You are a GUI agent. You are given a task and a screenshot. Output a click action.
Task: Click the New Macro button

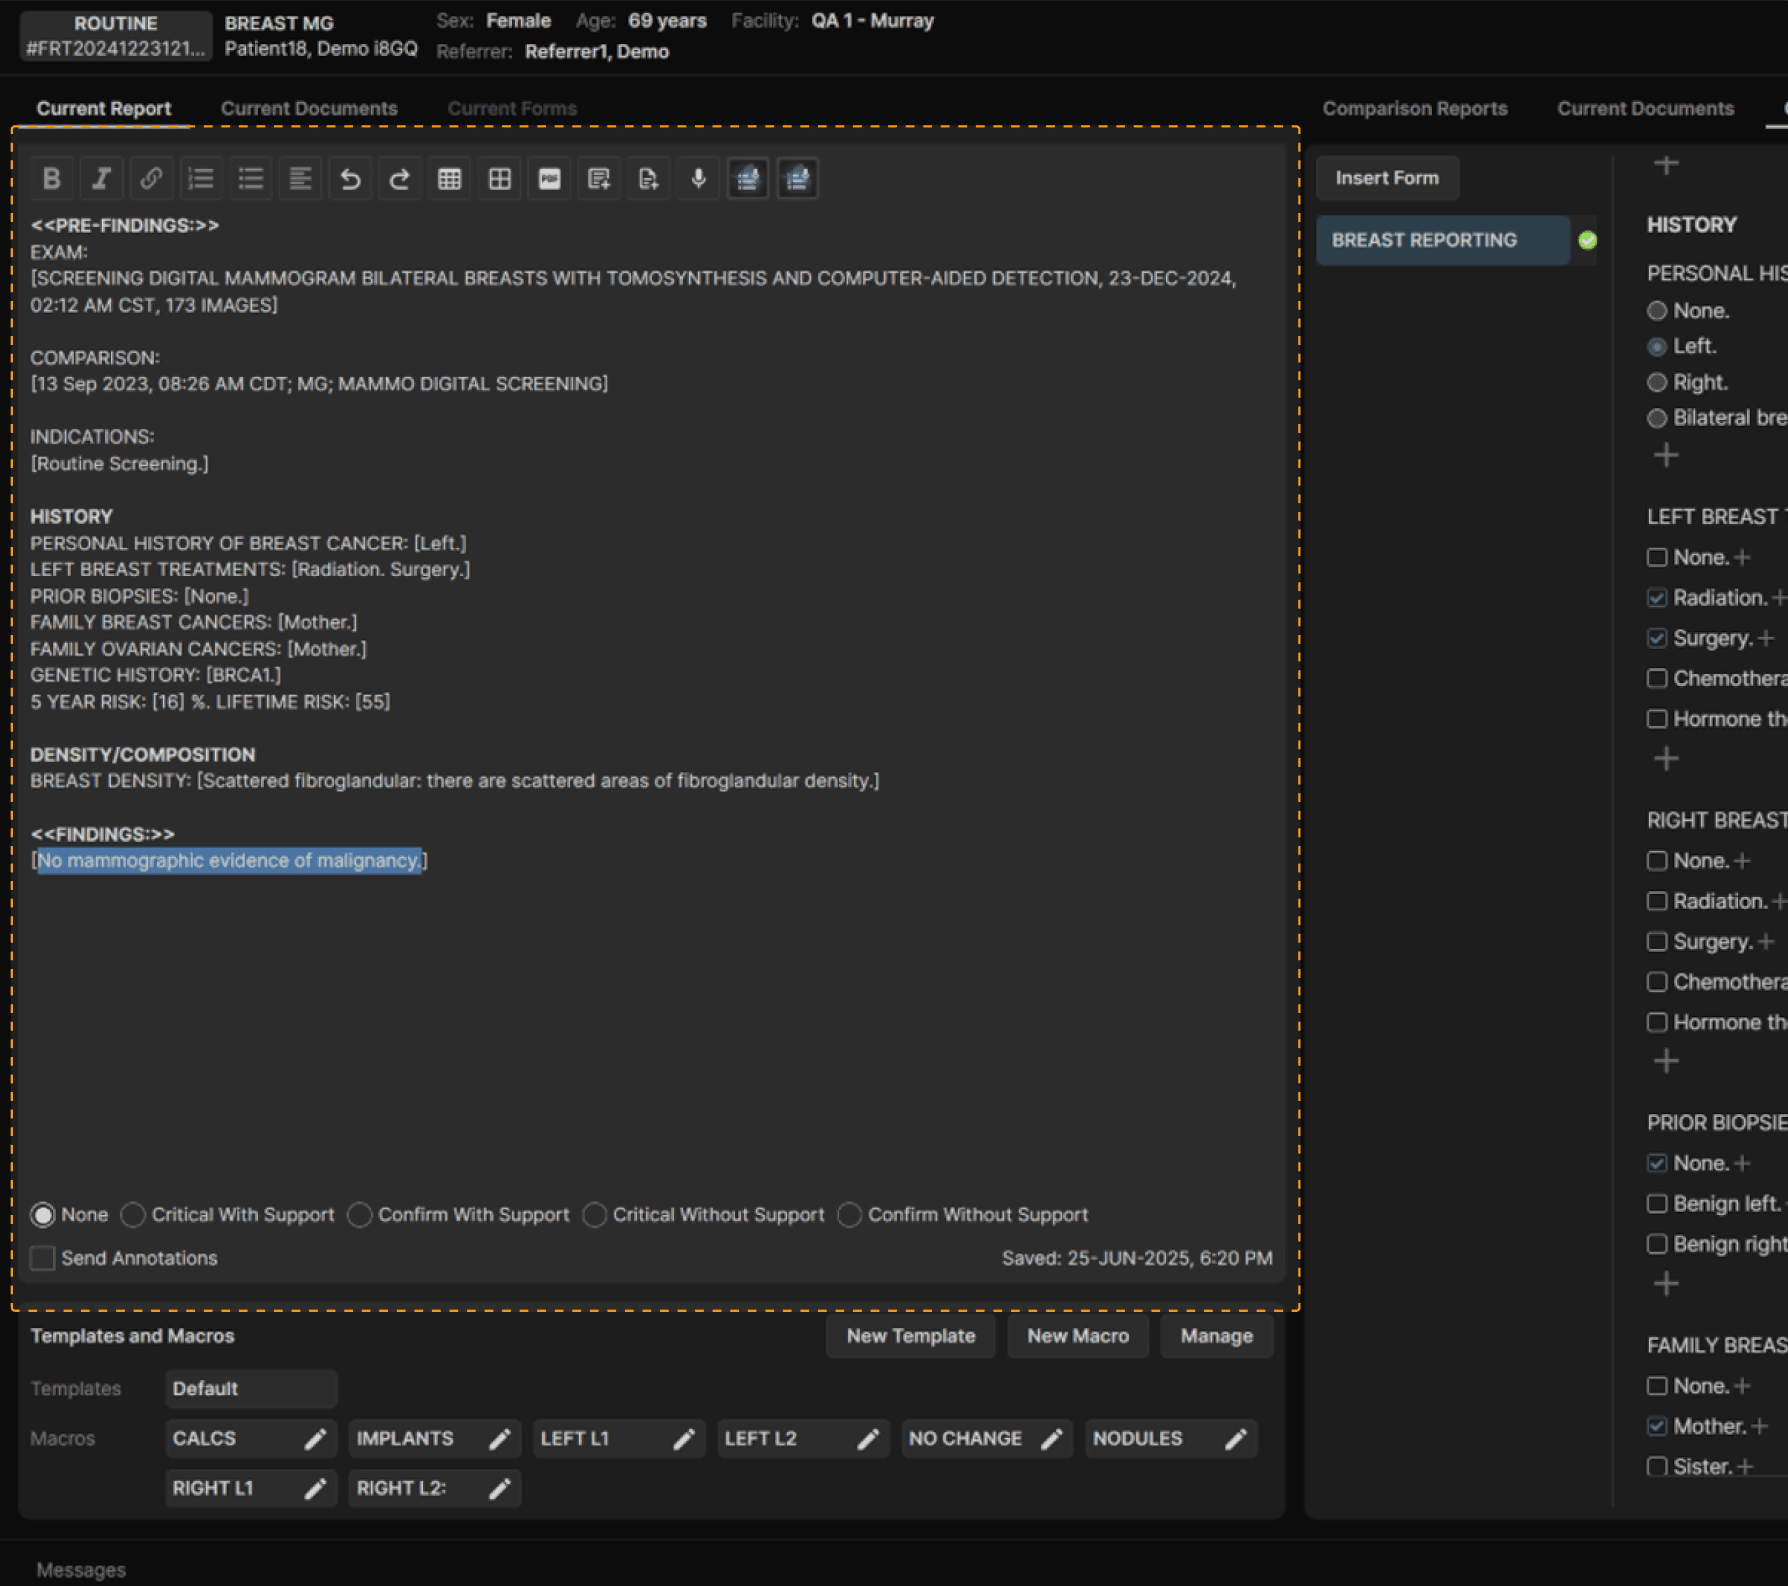coord(1077,1336)
